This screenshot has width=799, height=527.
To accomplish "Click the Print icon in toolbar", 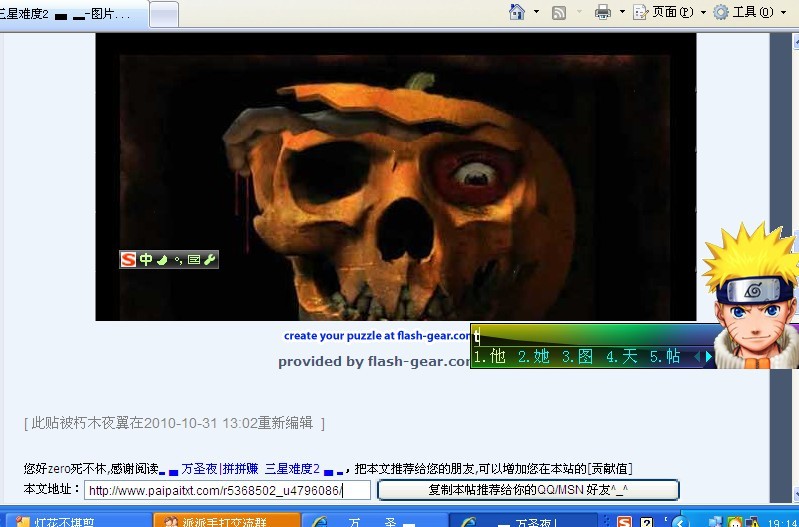I will tap(603, 12).
